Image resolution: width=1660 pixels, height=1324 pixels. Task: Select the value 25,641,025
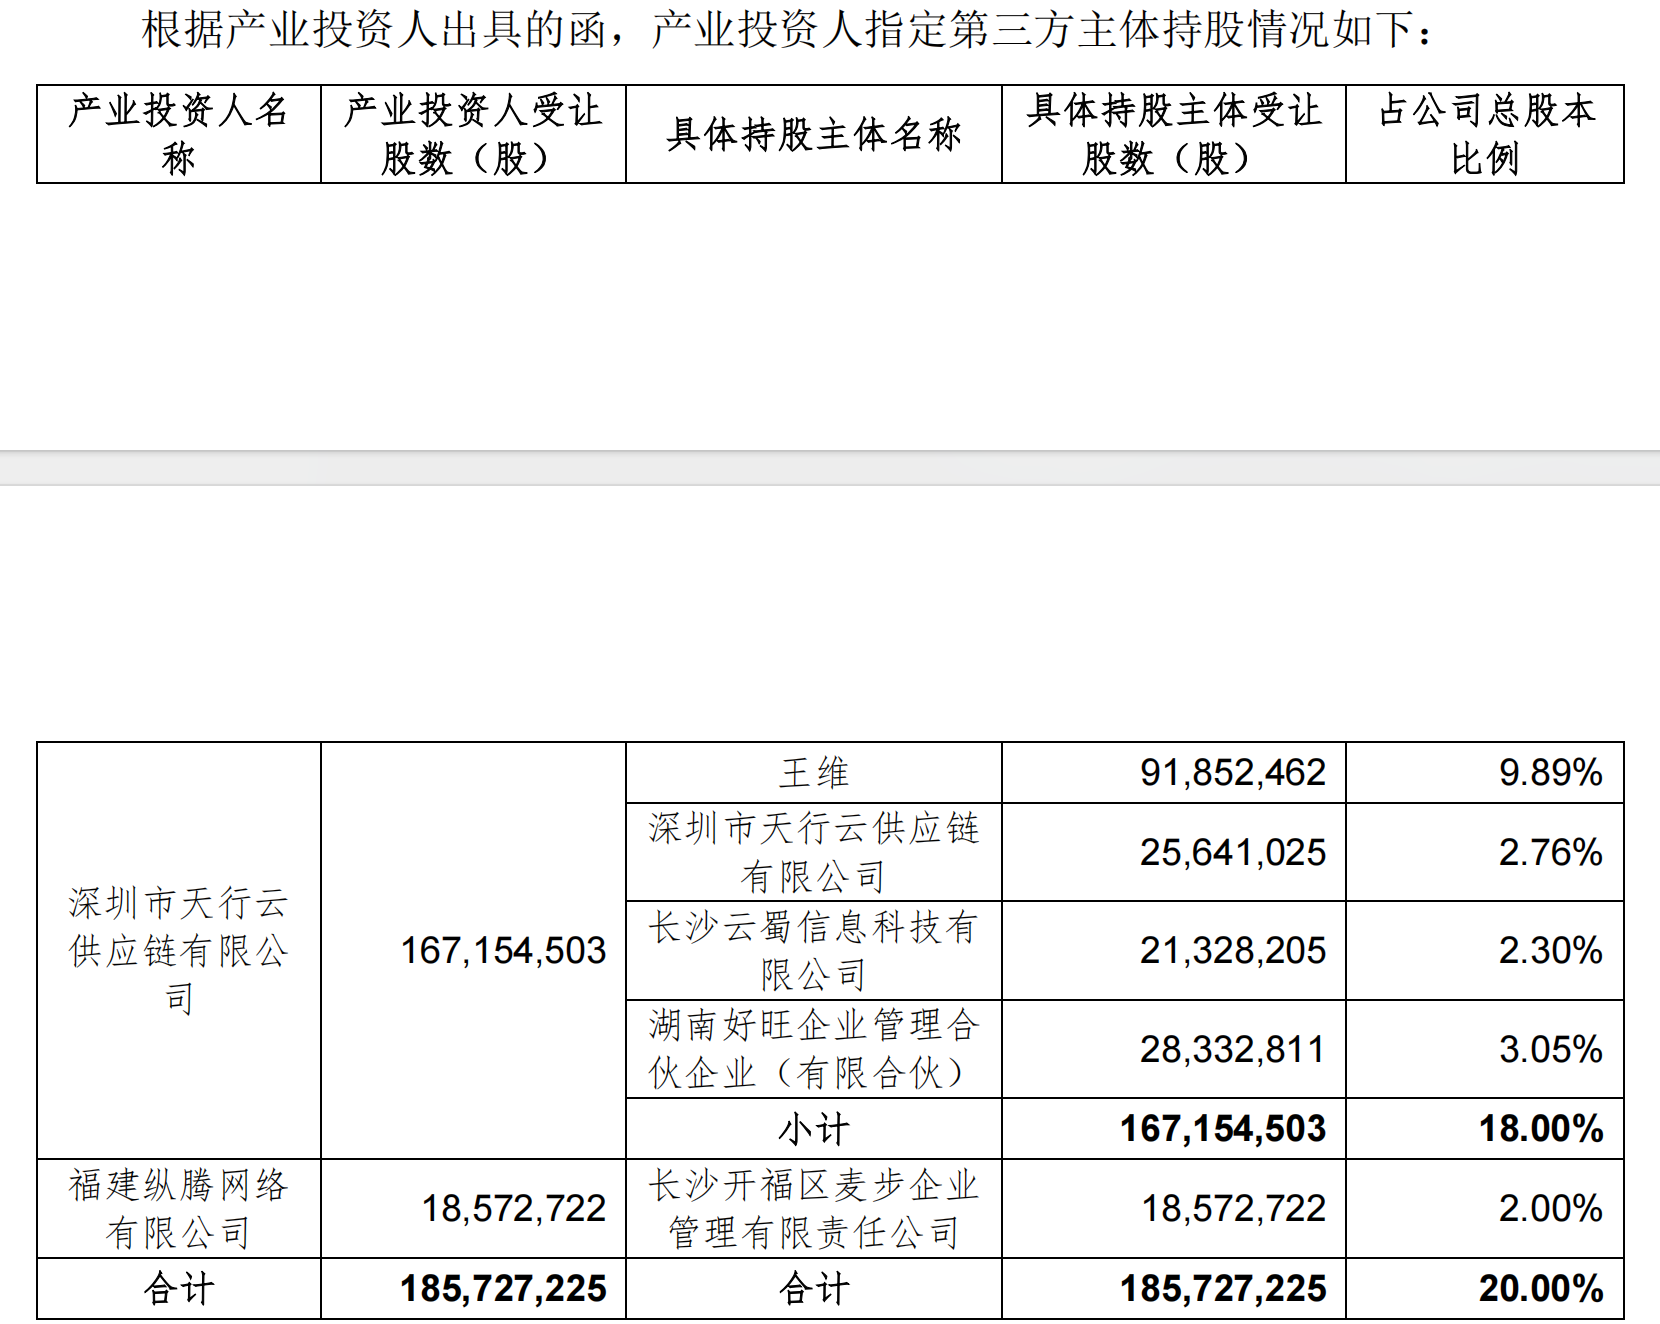[1233, 852]
